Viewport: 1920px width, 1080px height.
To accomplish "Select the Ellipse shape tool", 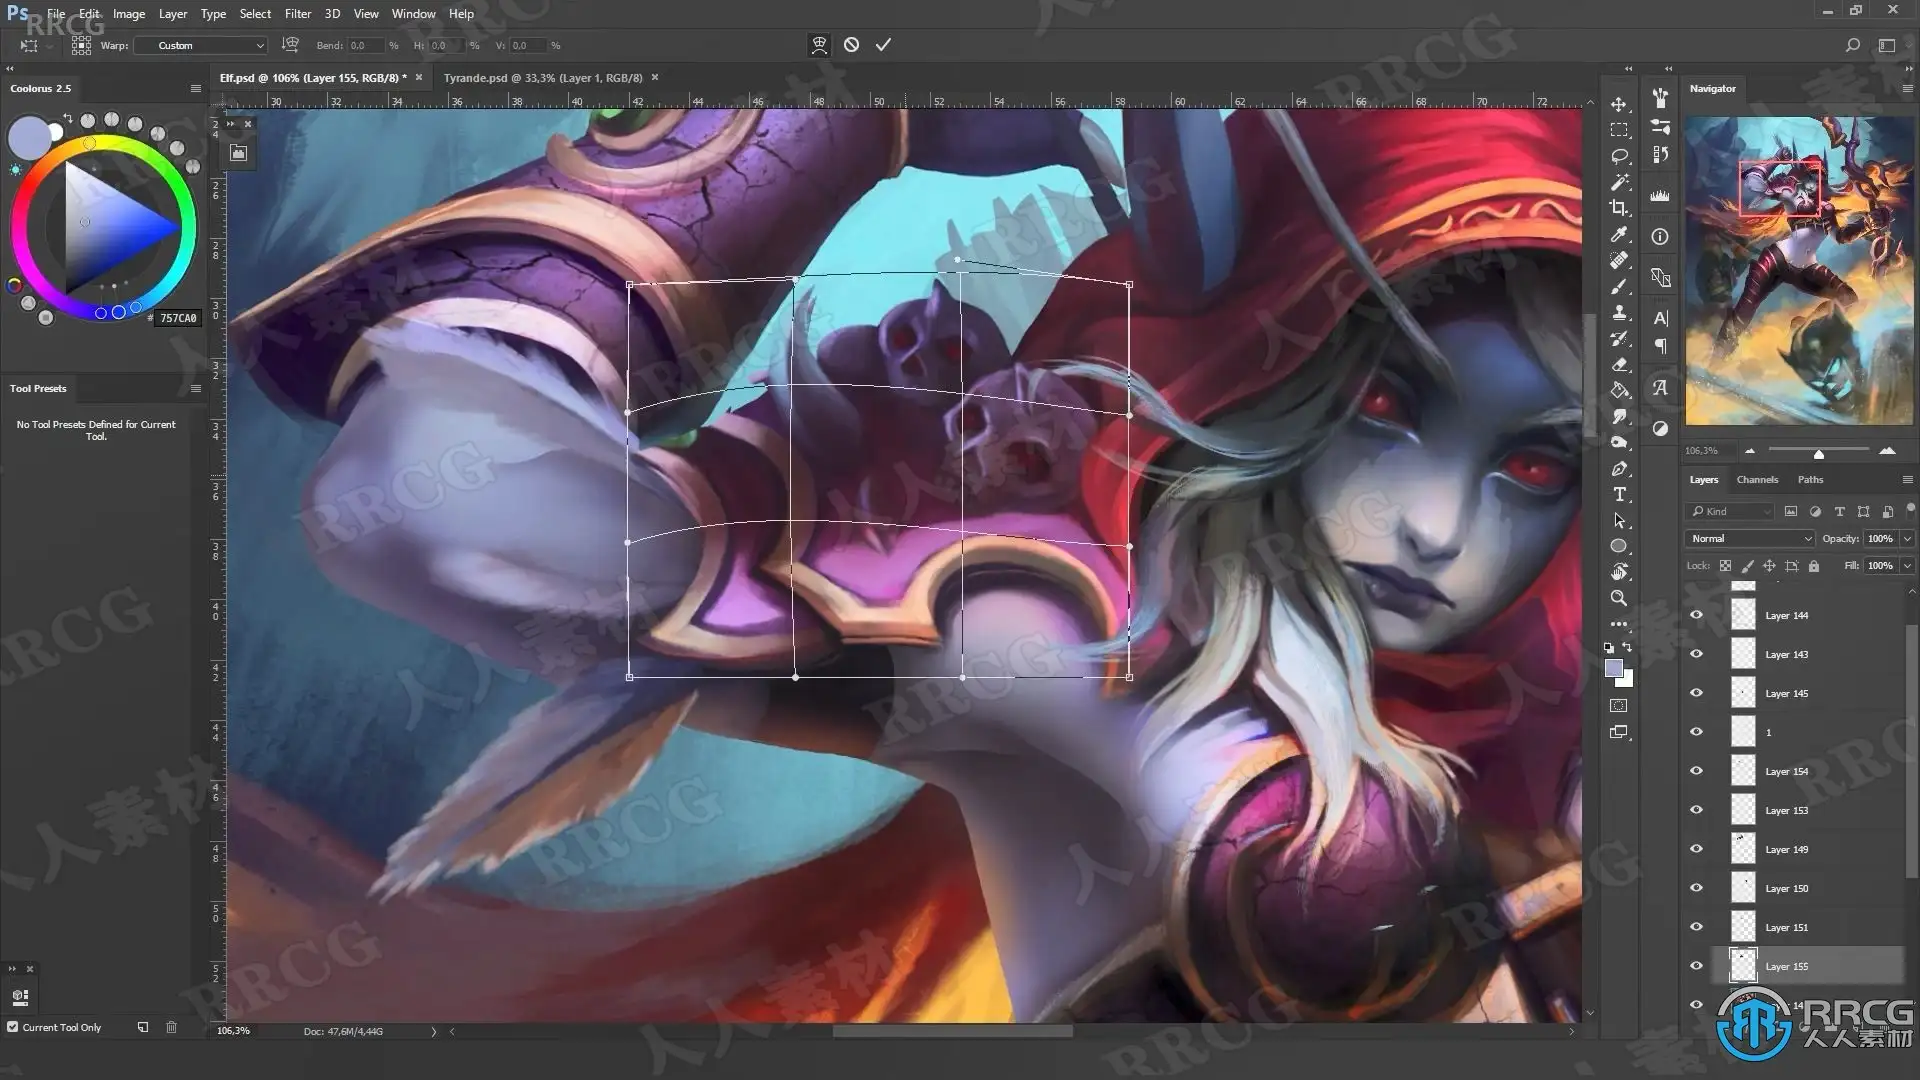I will coord(1619,546).
